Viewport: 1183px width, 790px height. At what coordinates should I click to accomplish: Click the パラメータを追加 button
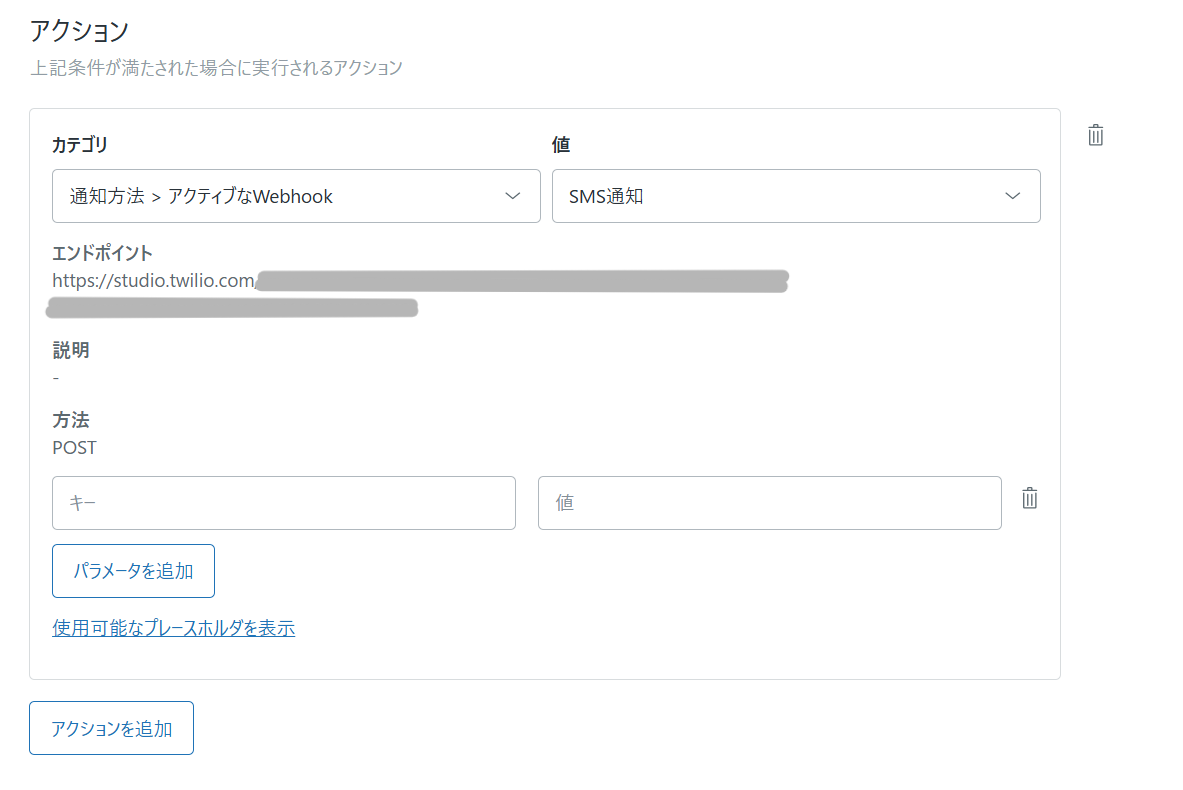[134, 571]
